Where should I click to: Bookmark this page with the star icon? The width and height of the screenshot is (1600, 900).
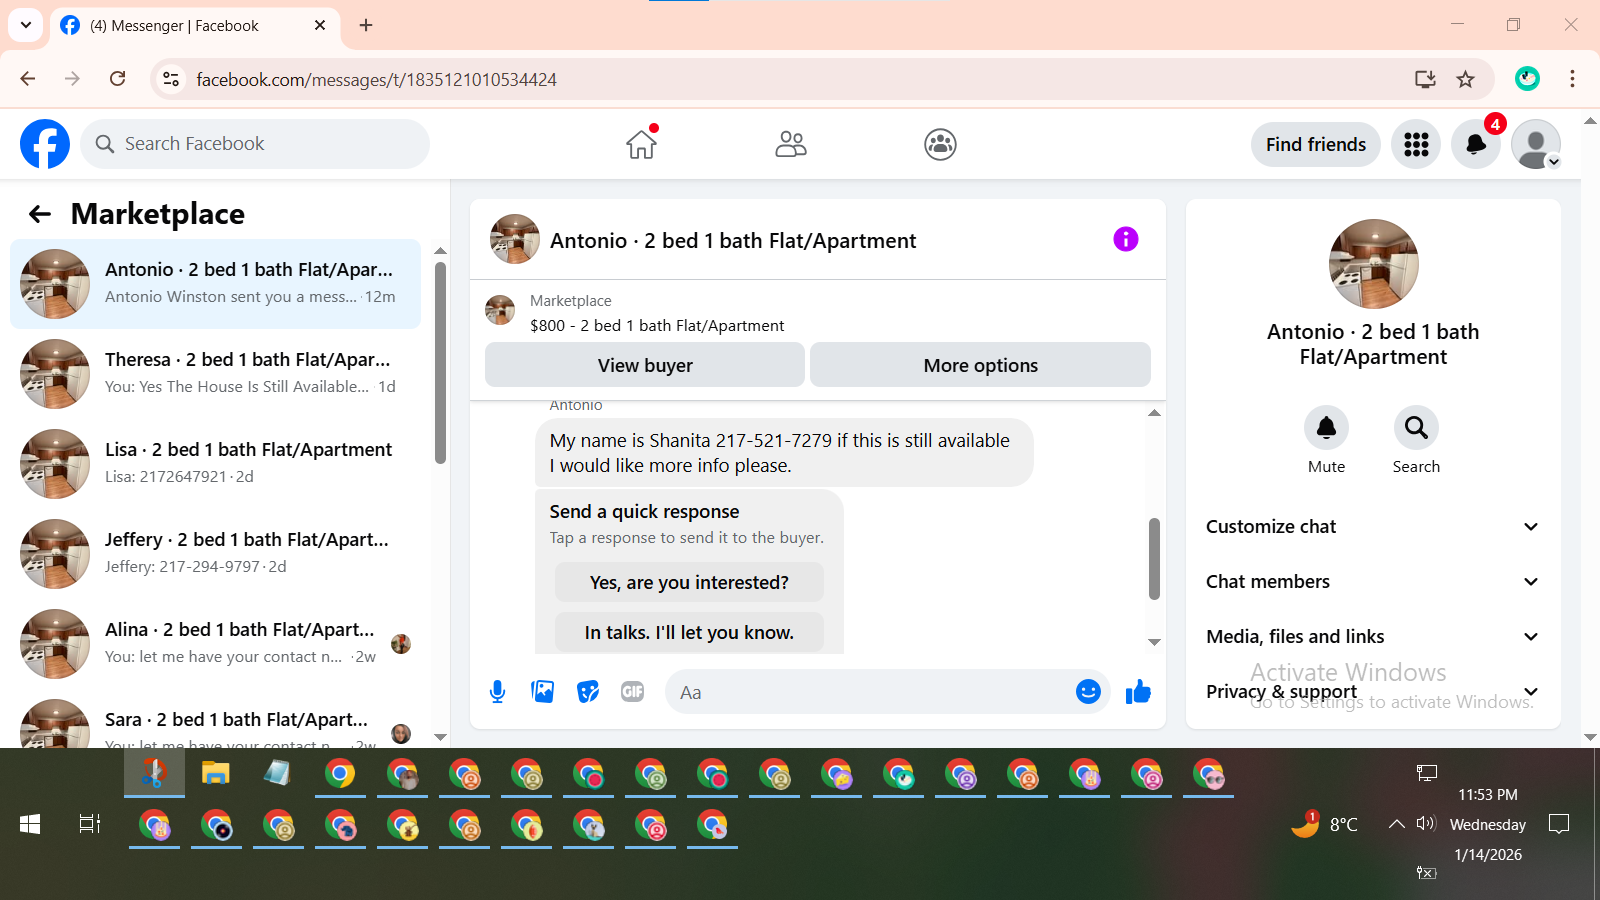pos(1466,79)
